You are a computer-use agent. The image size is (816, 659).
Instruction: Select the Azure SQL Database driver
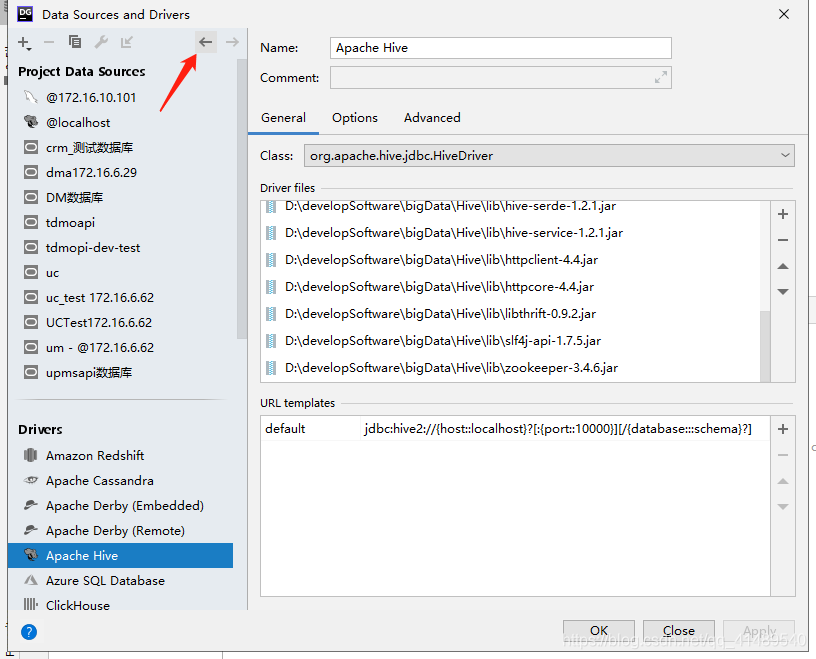[x=120, y=580]
